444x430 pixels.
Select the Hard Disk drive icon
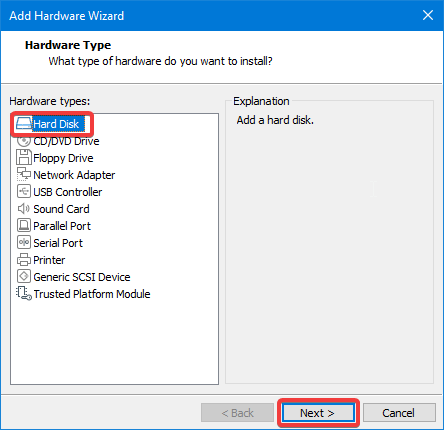click(24, 124)
